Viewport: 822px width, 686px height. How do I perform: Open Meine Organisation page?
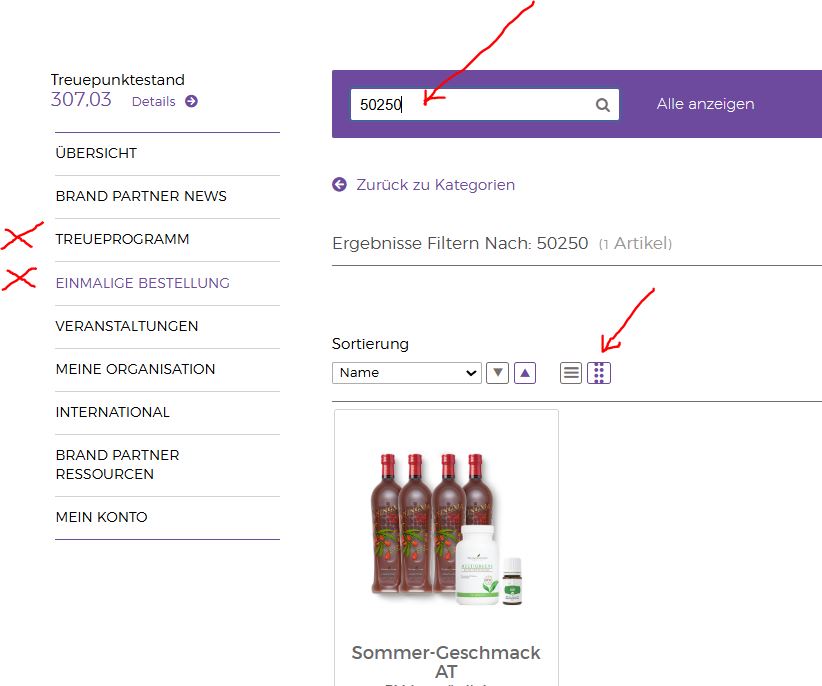[x=135, y=369]
